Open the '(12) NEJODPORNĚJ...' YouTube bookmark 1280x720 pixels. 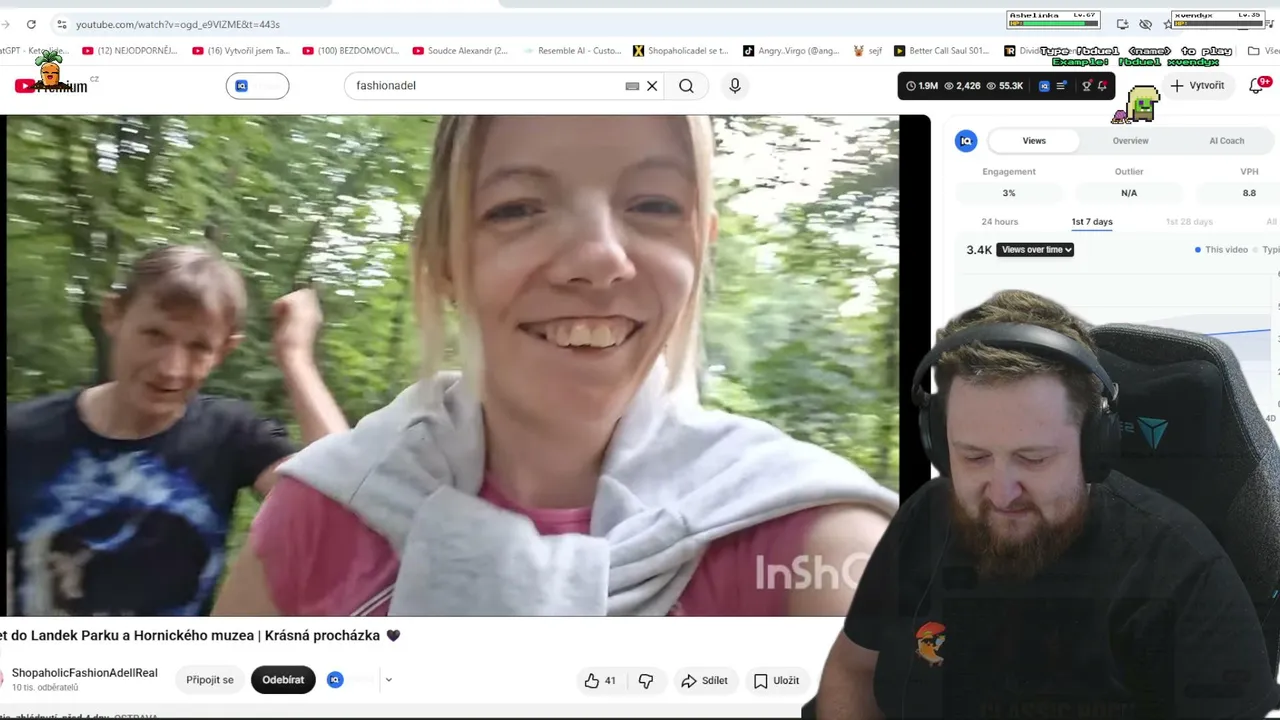pyautogui.click(x=130, y=51)
